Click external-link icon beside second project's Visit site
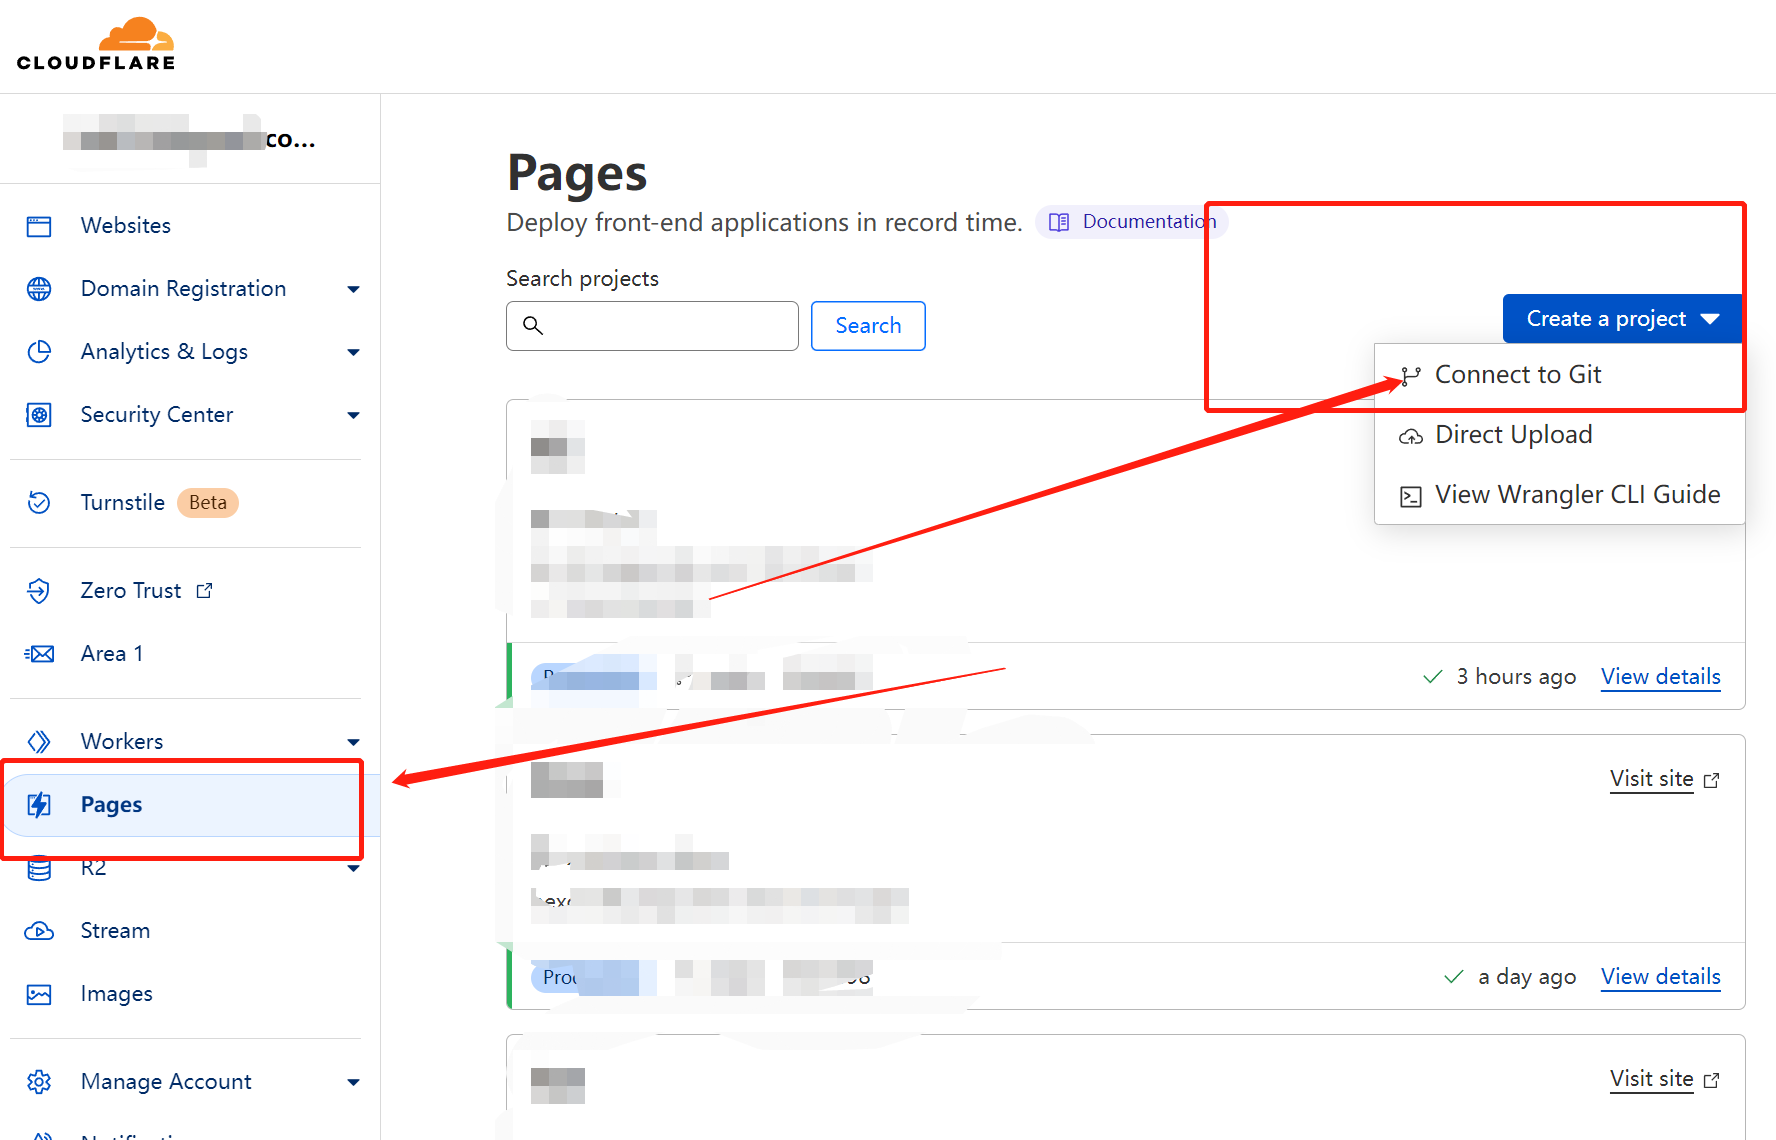The height and width of the screenshot is (1140, 1776). click(1711, 780)
